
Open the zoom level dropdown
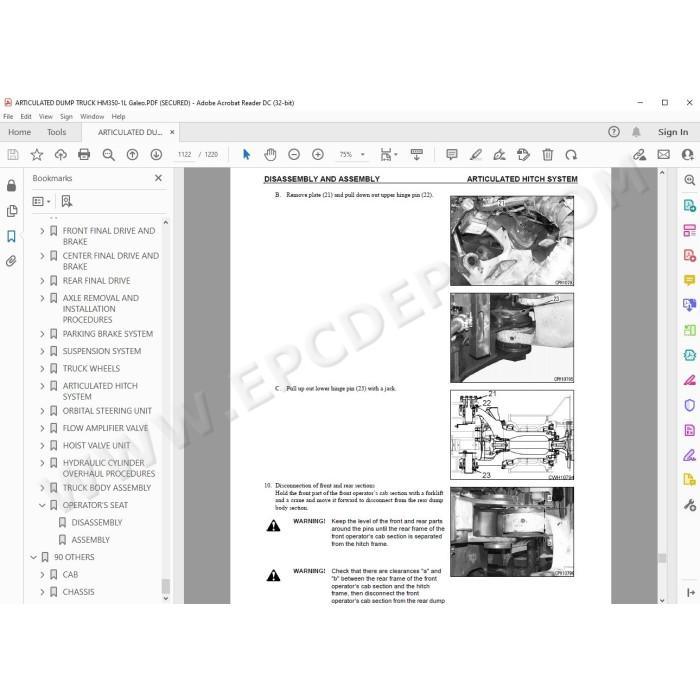[362, 154]
